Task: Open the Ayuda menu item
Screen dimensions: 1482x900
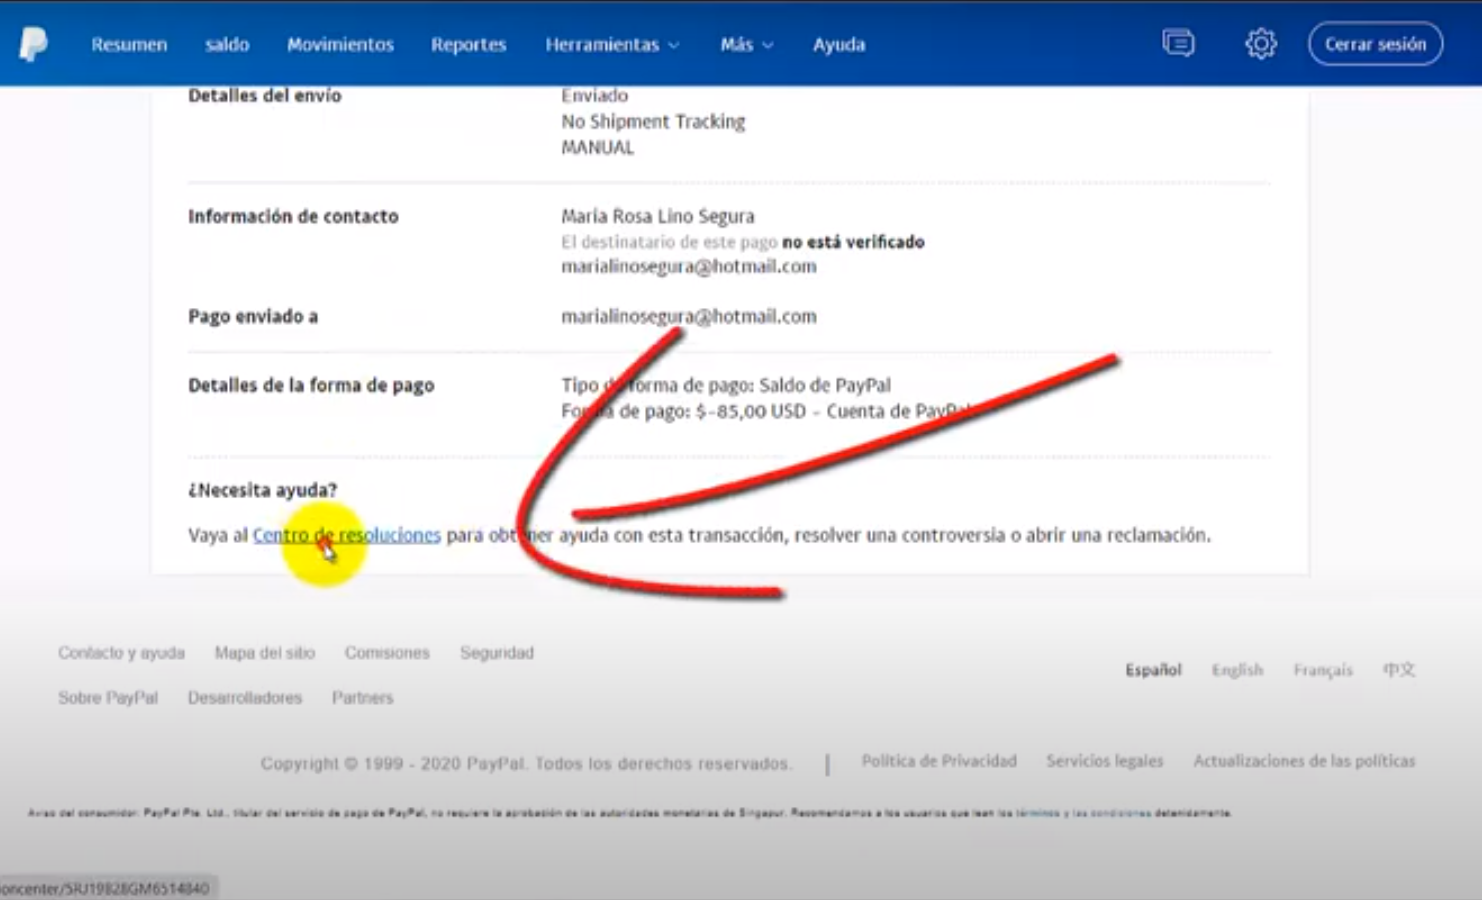Action: [x=838, y=45]
